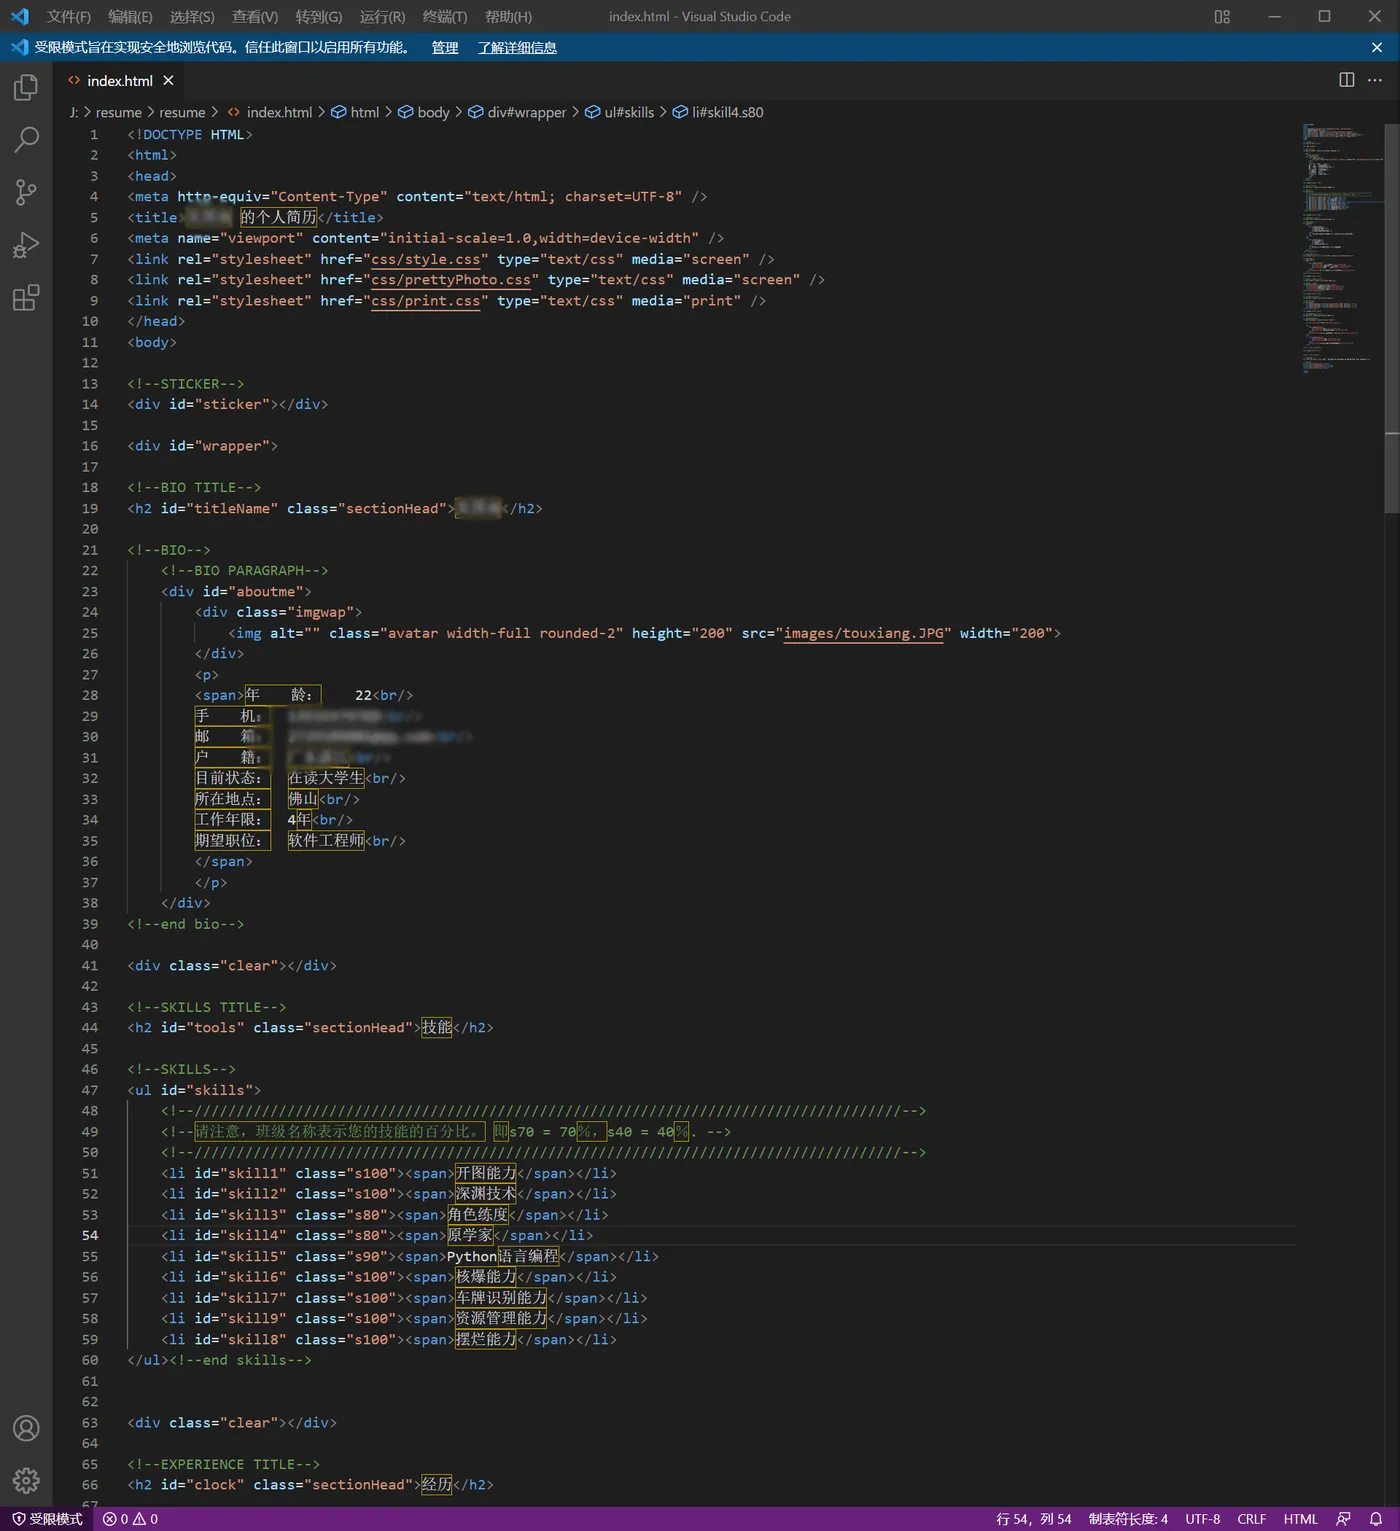Viewport: 1400px width, 1531px height.
Task: Click line number 54 in the gutter
Action: point(90,1235)
